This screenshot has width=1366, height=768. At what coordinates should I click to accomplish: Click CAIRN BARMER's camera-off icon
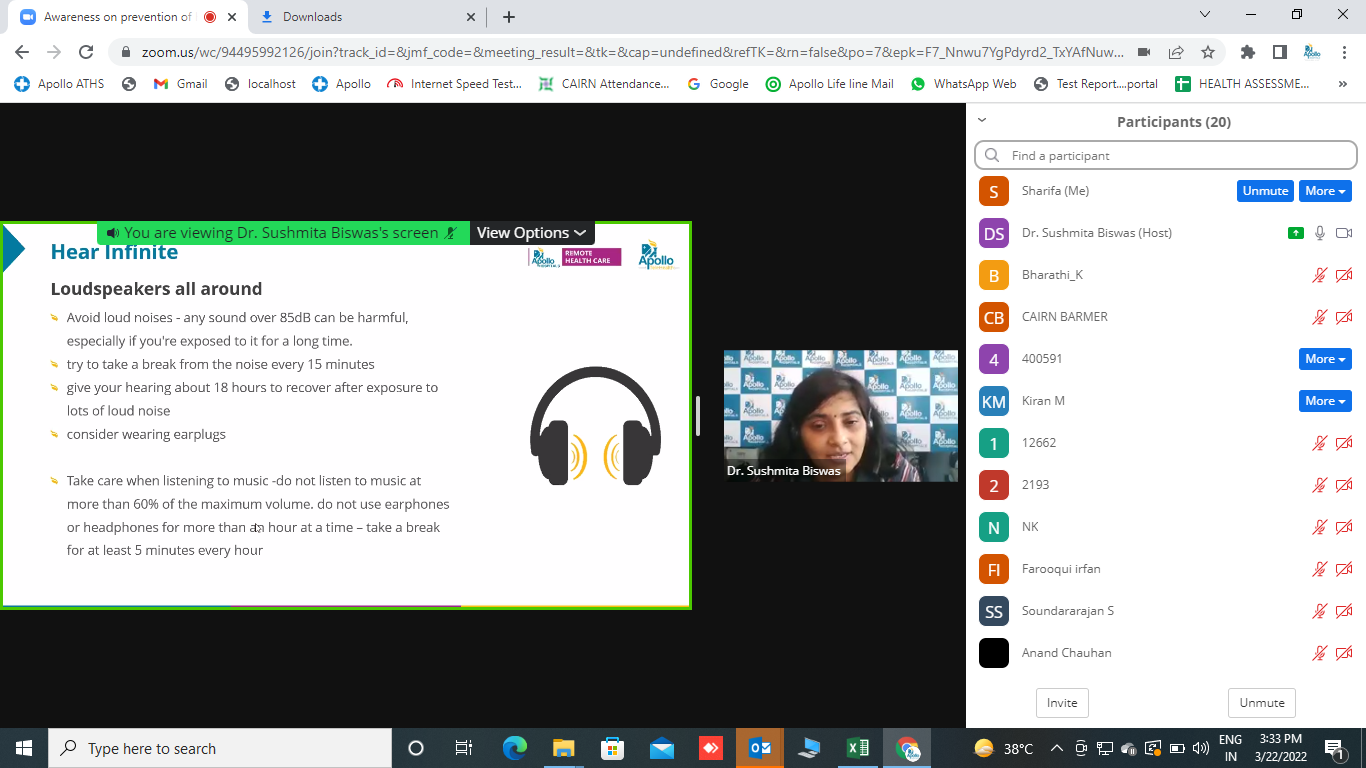[1344, 317]
